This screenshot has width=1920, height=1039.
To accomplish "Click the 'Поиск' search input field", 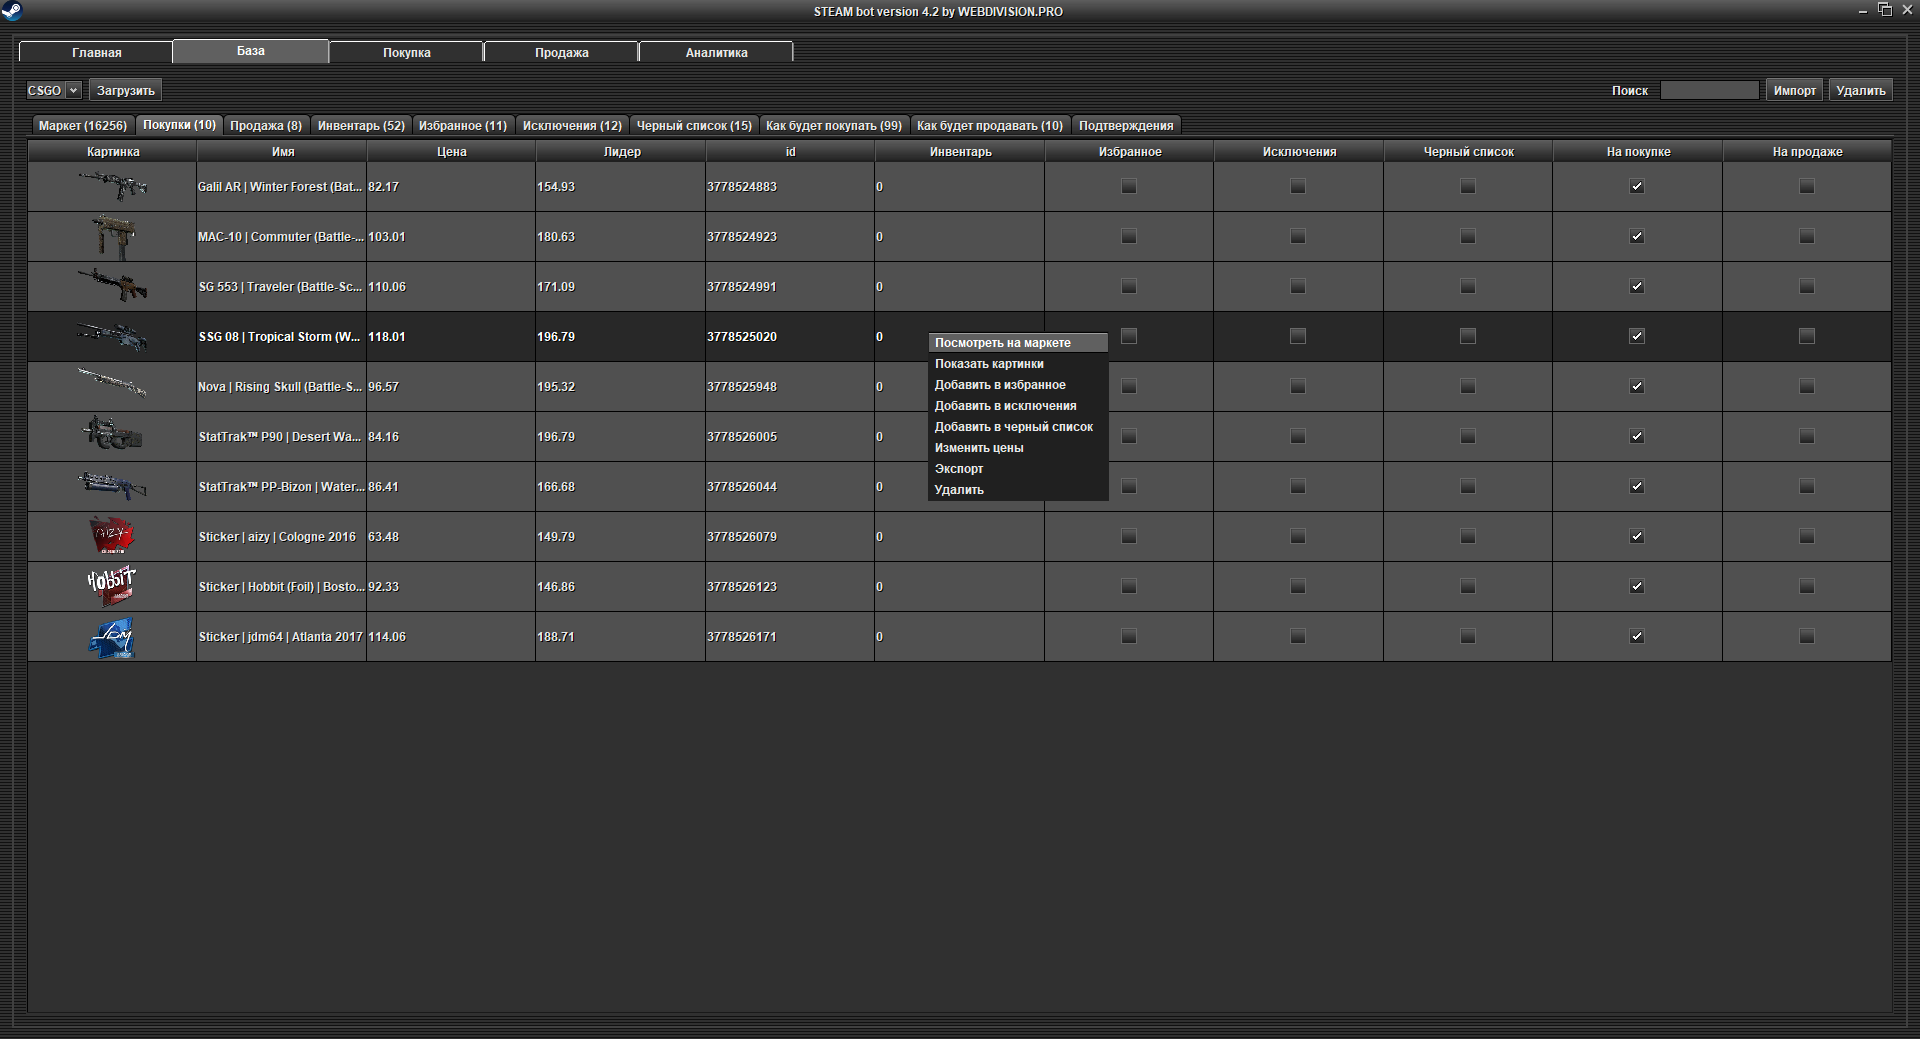I will [1709, 90].
